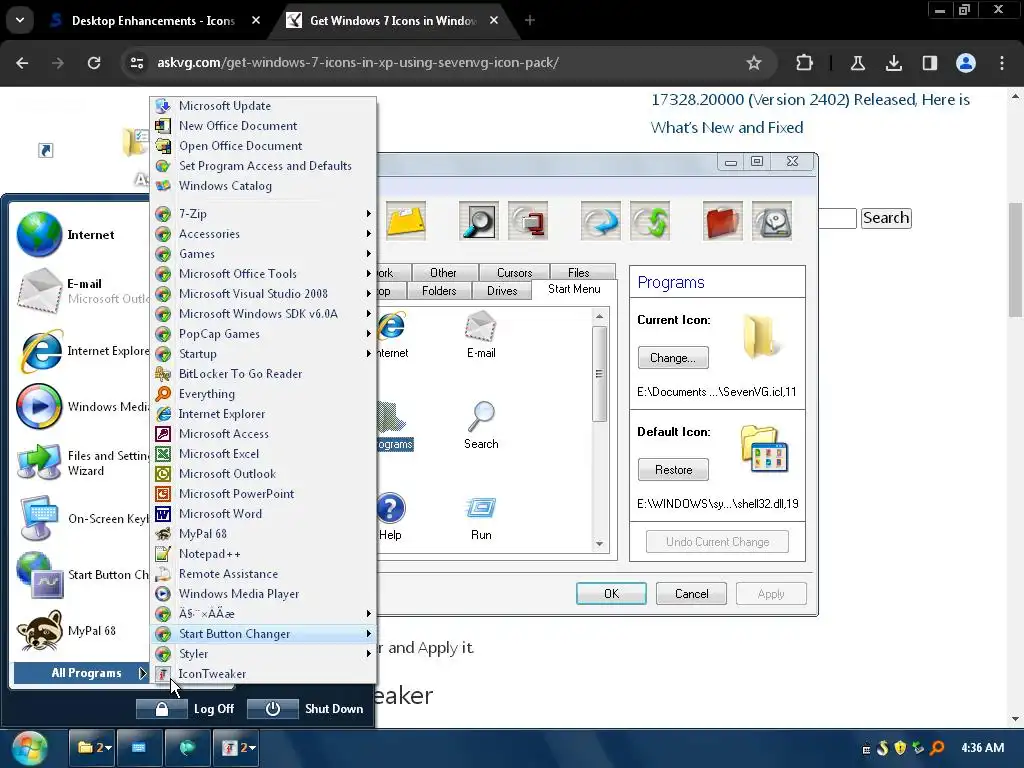The width and height of the screenshot is (1024, 768).
Task: Open All Programs in Start menu
Action: (82, 673)
